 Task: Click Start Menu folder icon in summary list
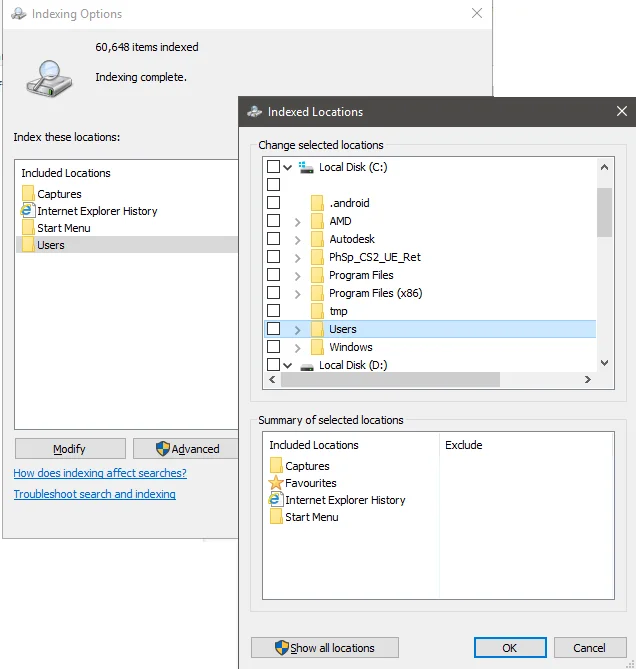[276, 517]
